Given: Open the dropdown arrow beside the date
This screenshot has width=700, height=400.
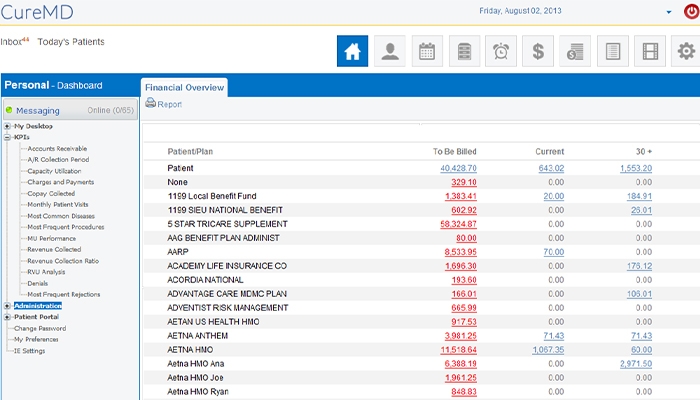Looking at the screenshot, I should (x=669, y=12).
